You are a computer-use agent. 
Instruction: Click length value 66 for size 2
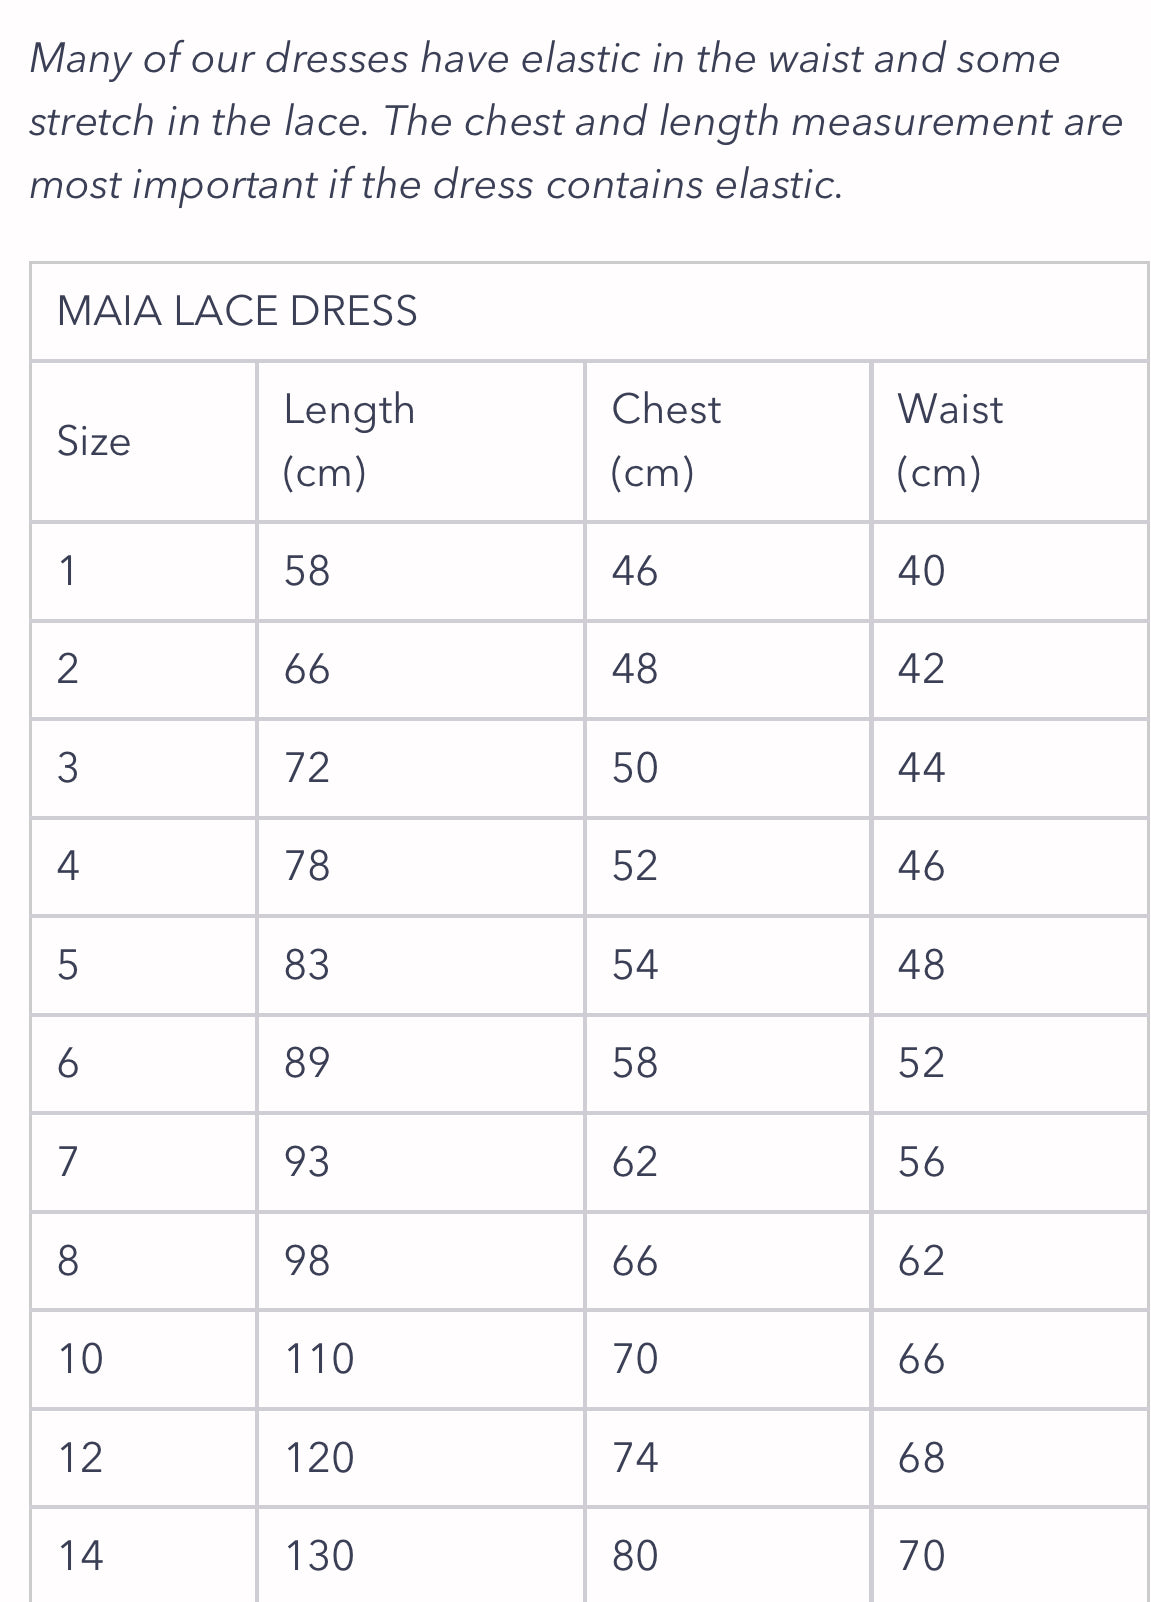pyautogui.click(x=307, y=669)
